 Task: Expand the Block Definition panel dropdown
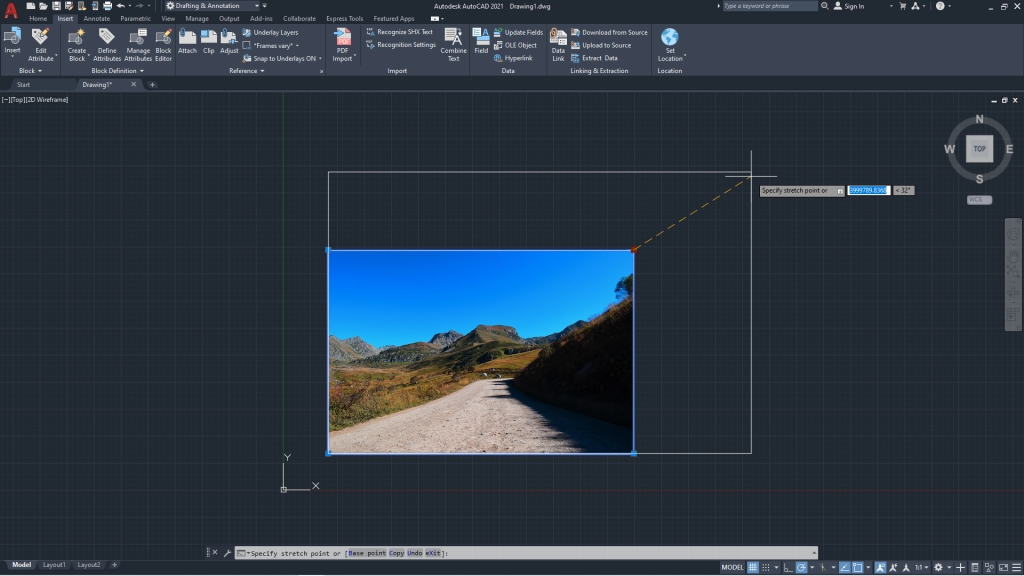[142, 71]
